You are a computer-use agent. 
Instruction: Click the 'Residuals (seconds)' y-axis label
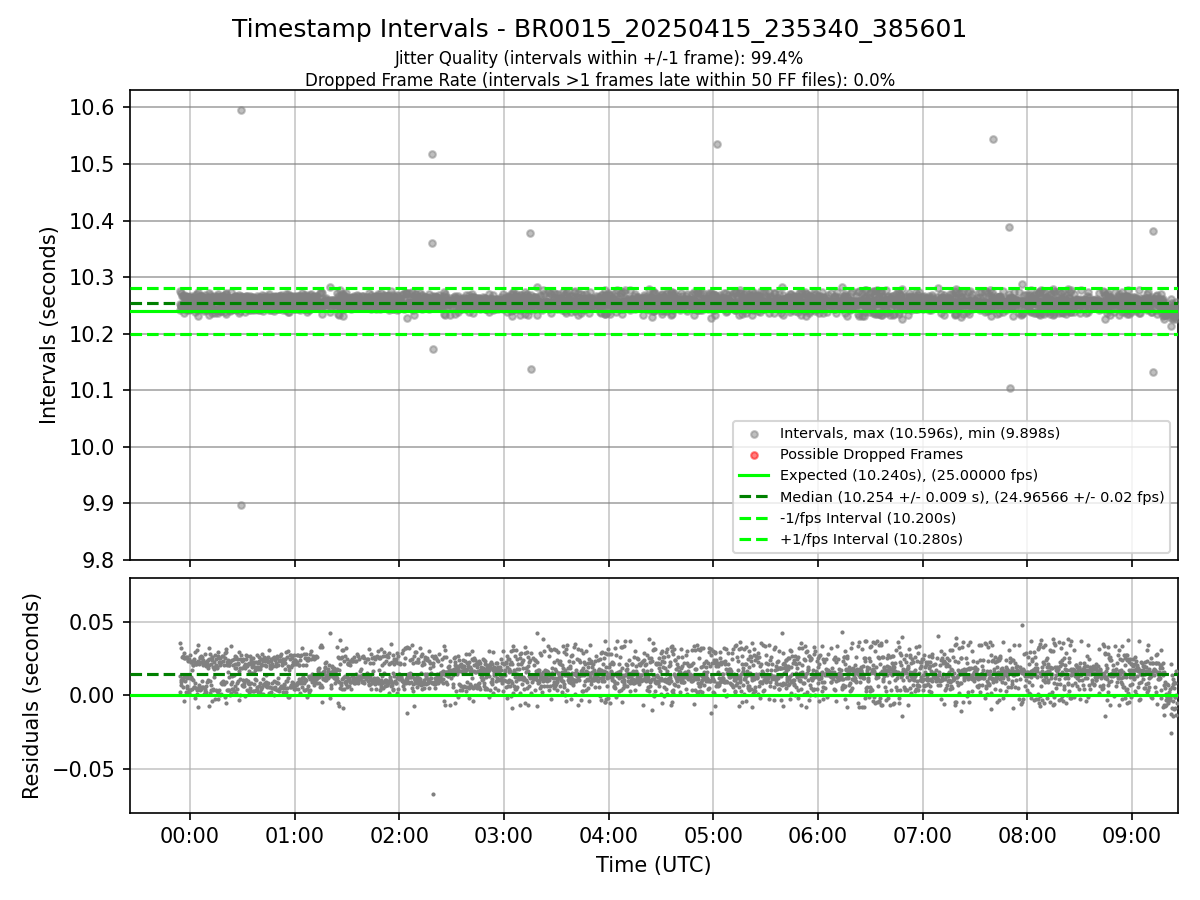tap(31, 696)
